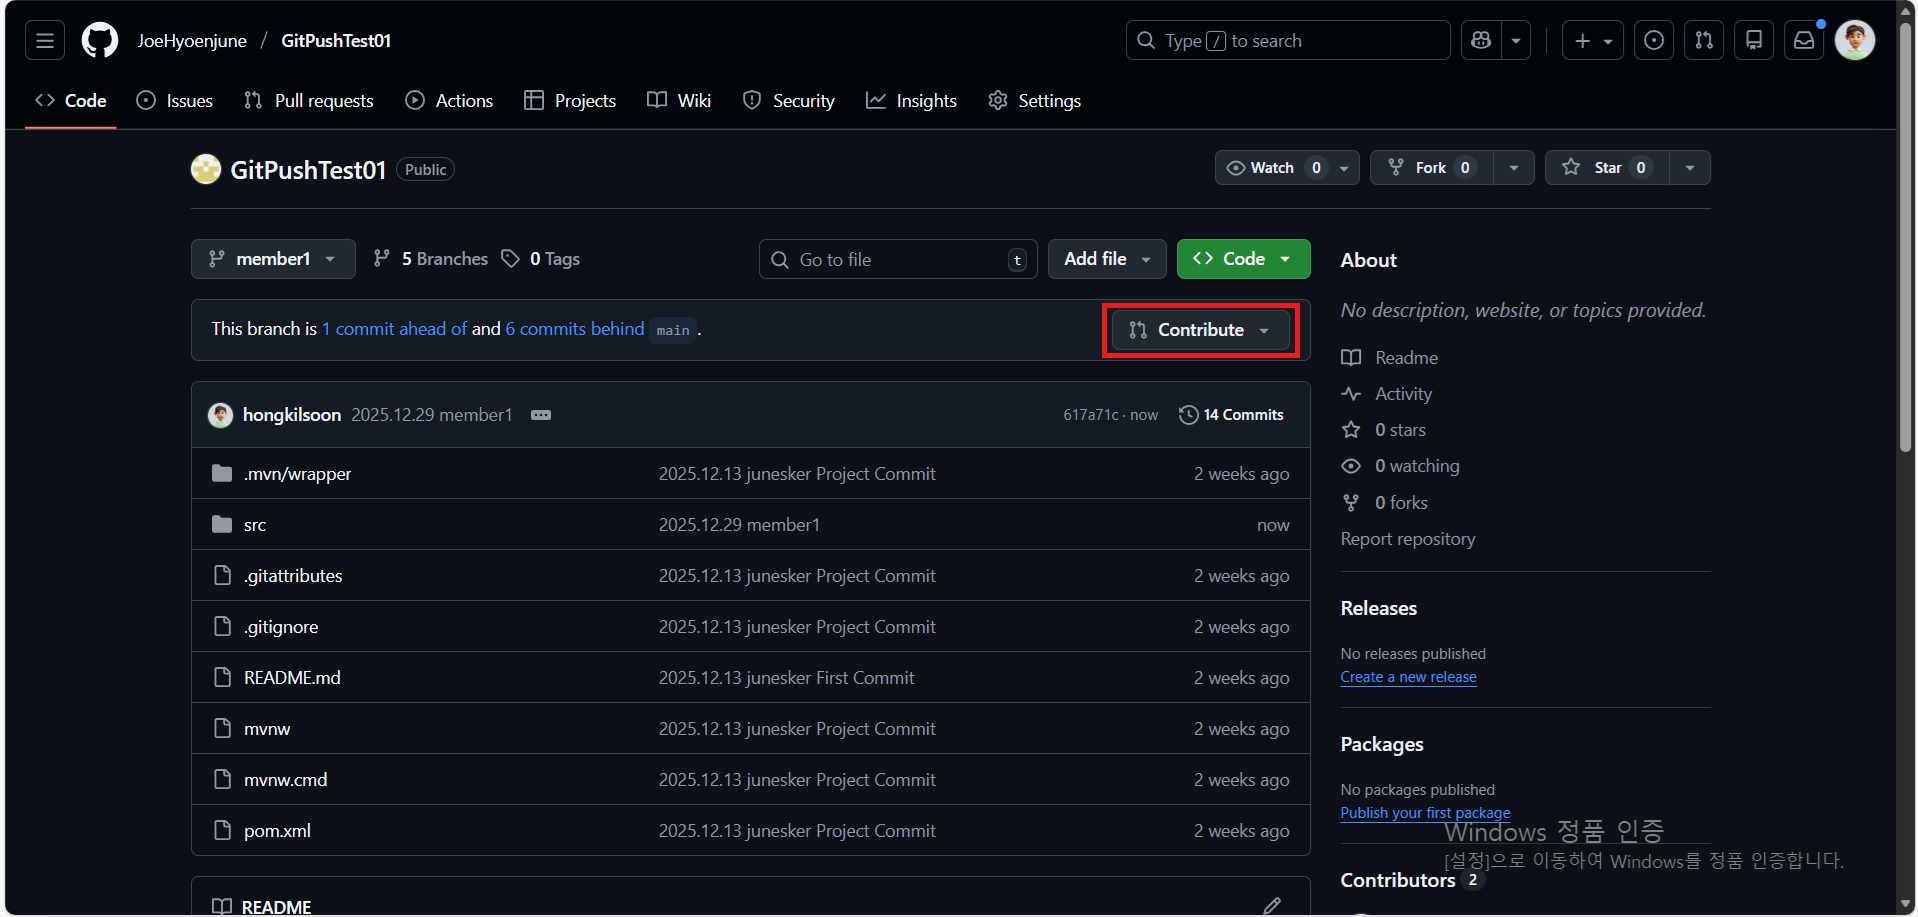Screen dimensions: 1918x917
Task: Open the .gitattributes file
Action: 293,576
